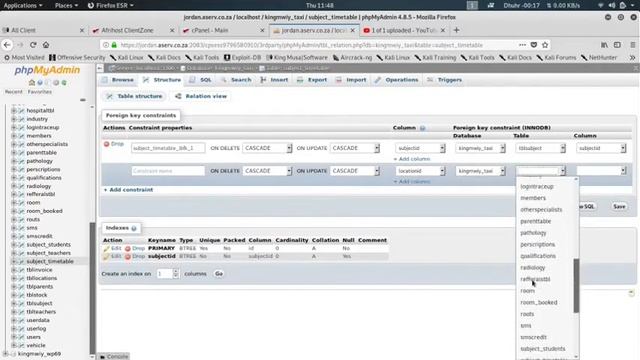The image size is (640, 360).
Task: Close the Afrihost ClientZone tab
Action: tap(172, 30)
